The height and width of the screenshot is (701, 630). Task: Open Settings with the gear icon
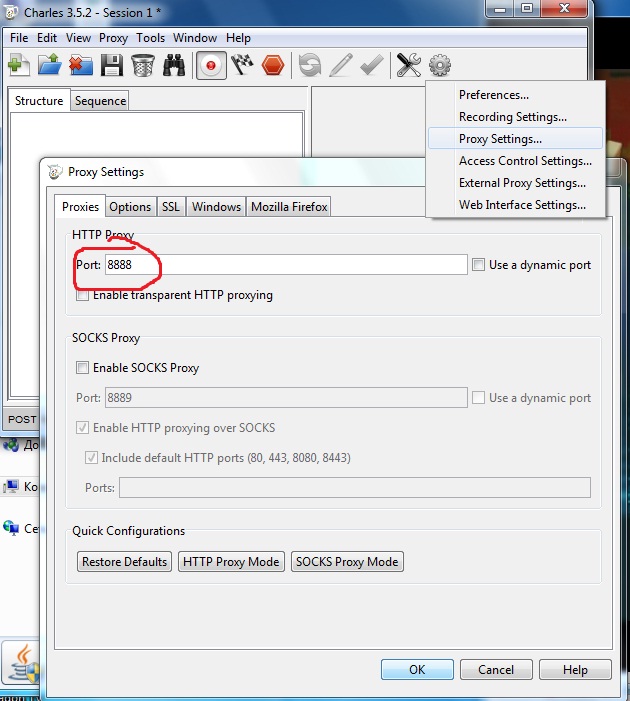click(440, 65)
